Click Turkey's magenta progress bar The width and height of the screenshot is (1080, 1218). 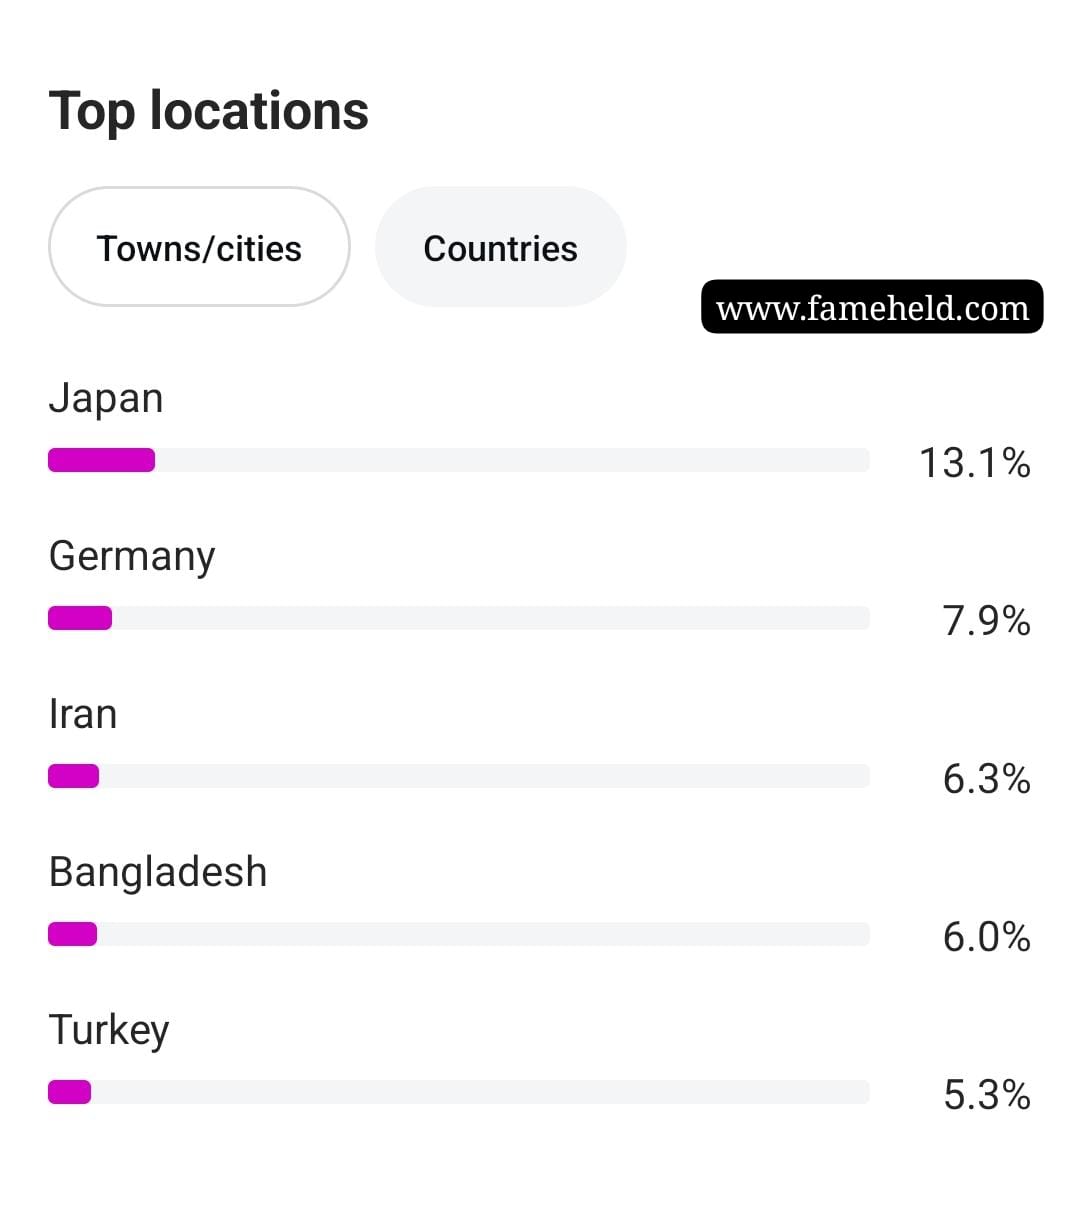[x=69, y=1092]
